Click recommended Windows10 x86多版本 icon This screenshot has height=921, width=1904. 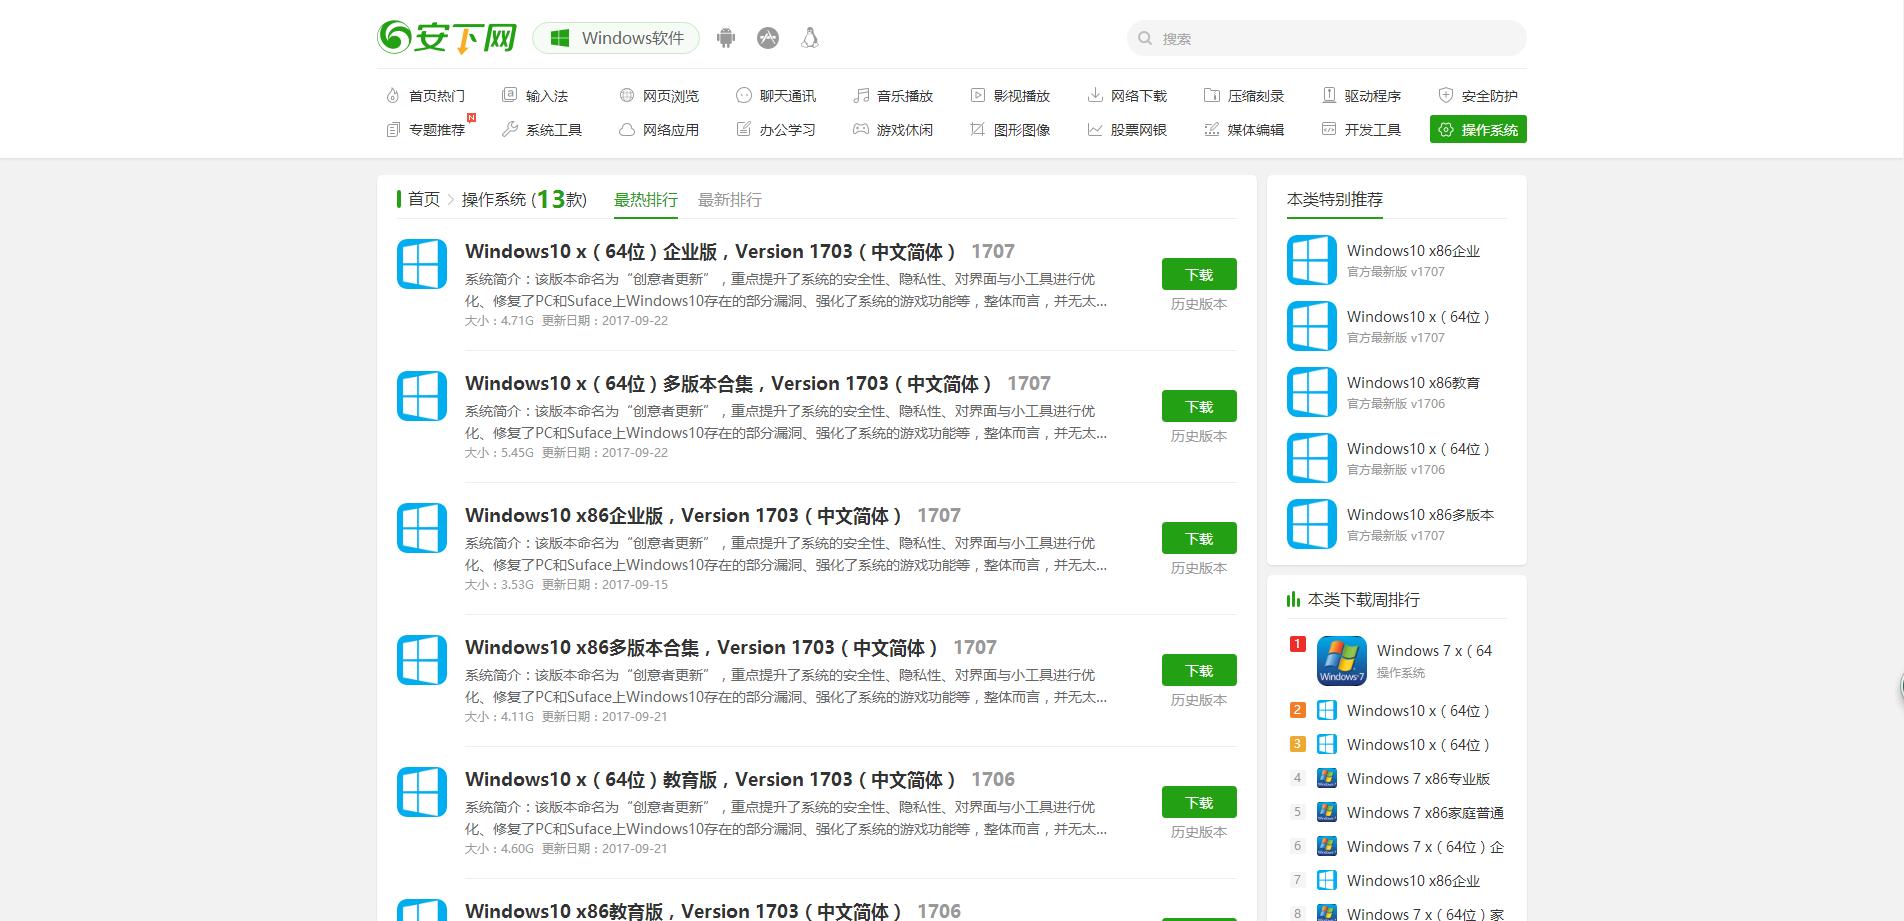(x=1312, y=524)
